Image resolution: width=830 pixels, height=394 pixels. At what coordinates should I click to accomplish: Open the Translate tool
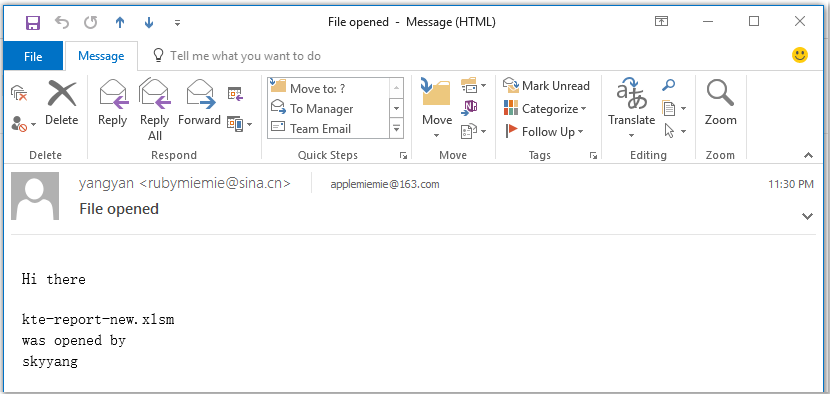click(x=631, y=109)
